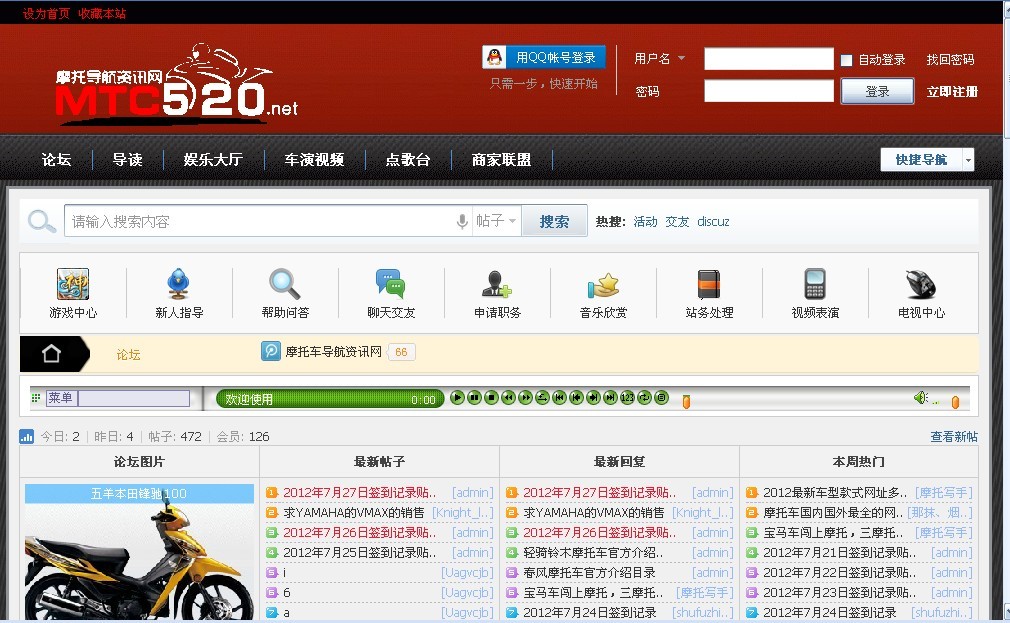
Task: Open the 菜单 menu in music player
Action: (x=61, y=398)
